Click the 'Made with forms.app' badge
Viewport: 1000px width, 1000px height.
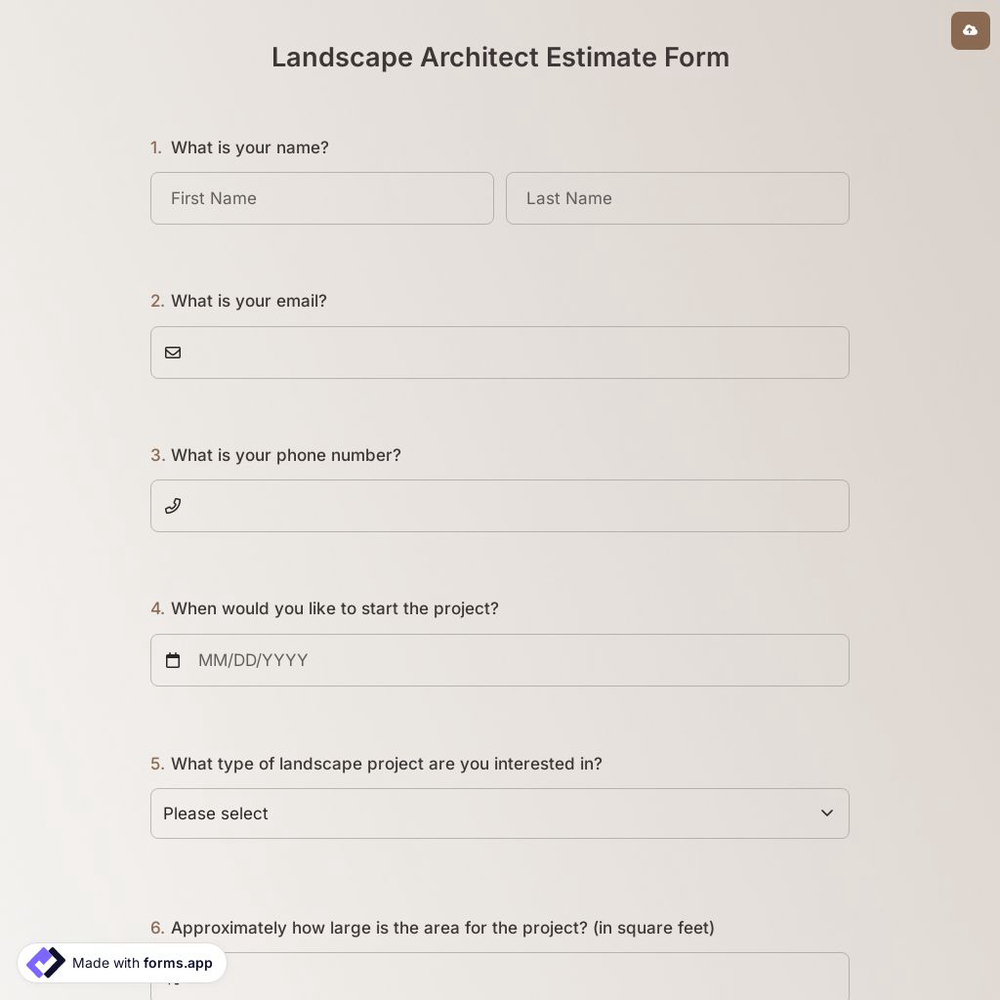click(122, 962)
